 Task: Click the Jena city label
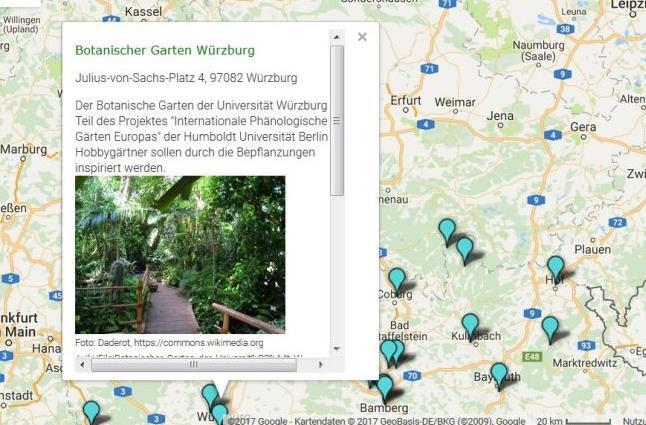(500, 116)
